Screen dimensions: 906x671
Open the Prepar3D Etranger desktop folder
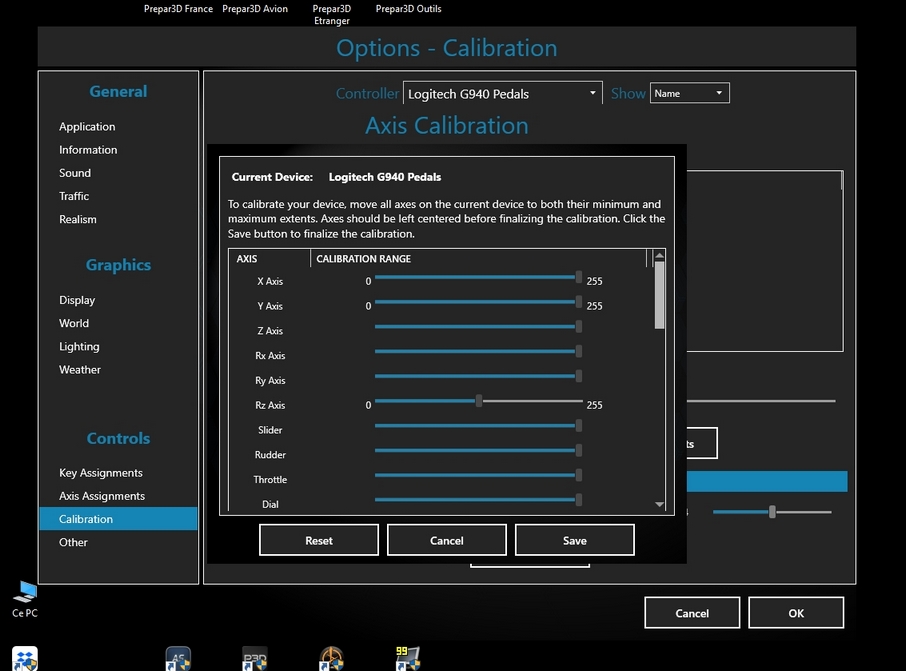pos(332,14)
